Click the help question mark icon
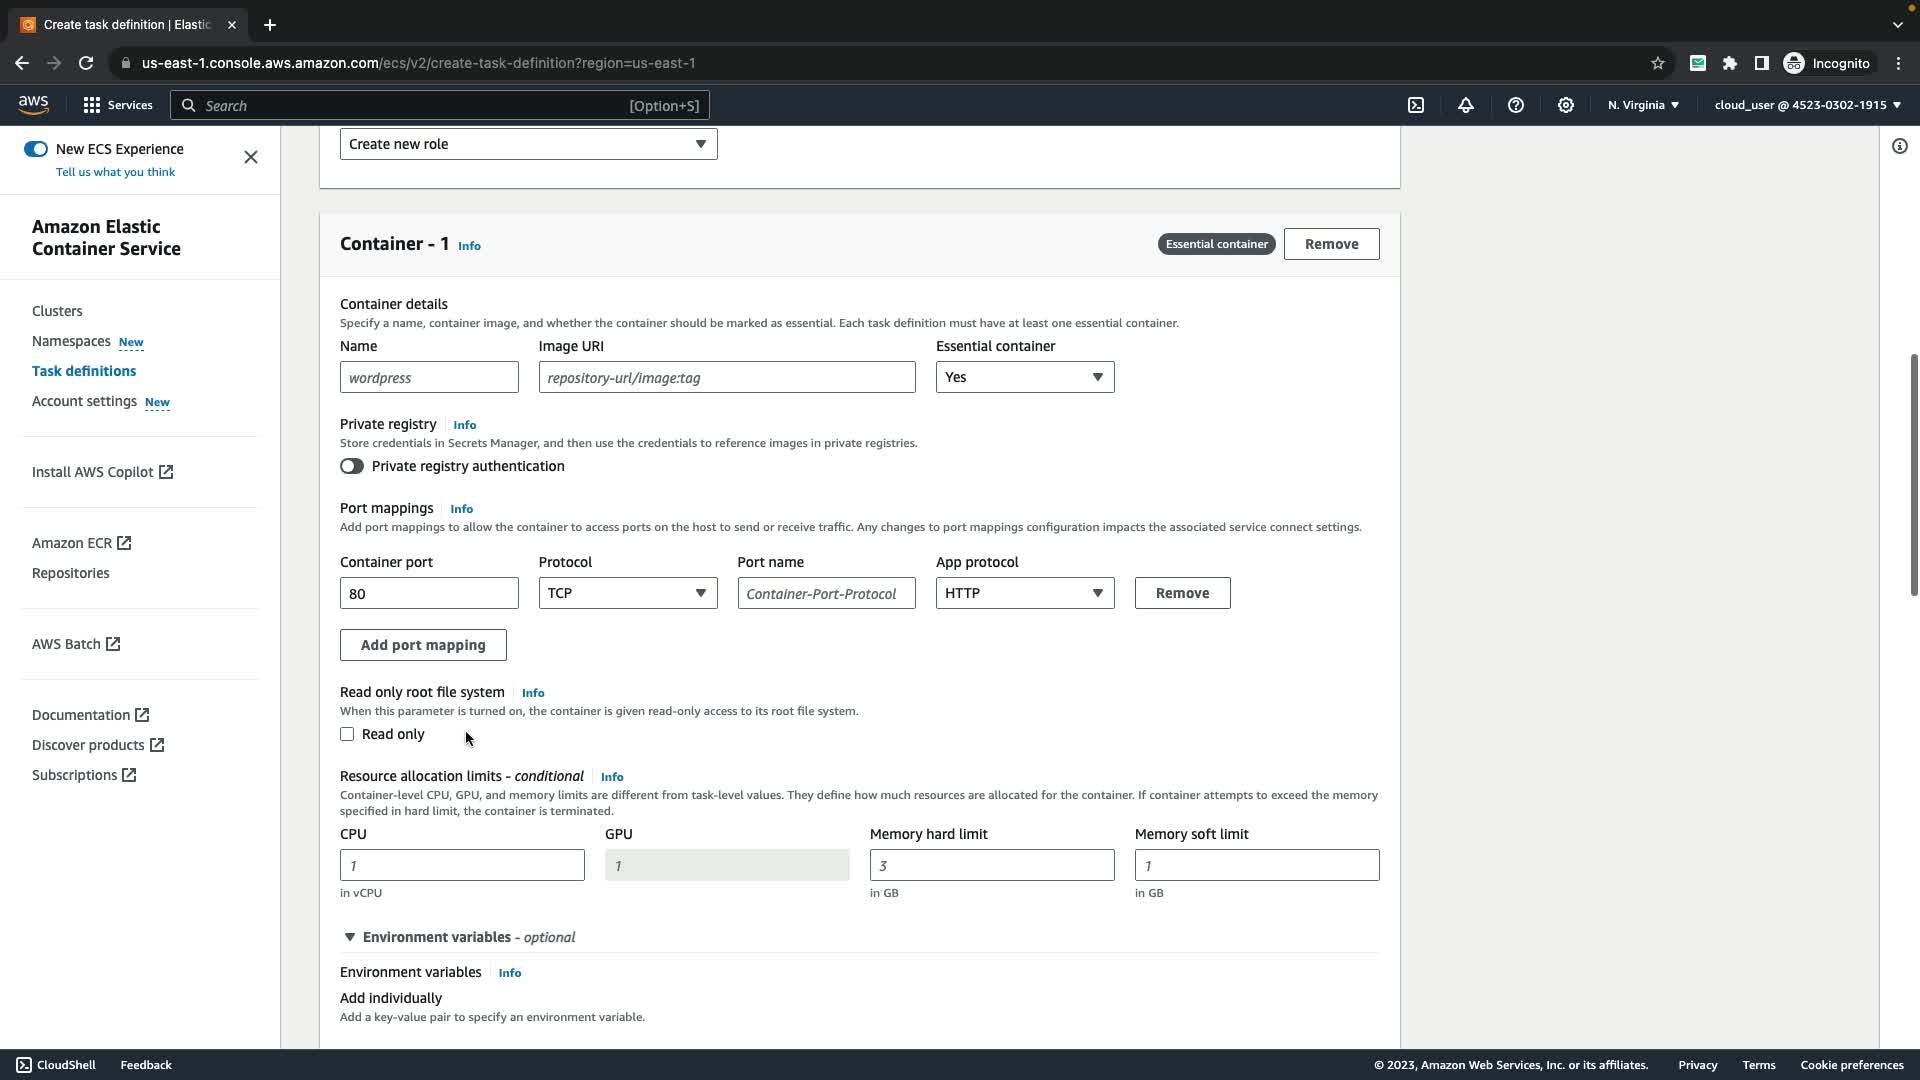This screenshot has height=1080, width=1920. click(1516, 105)
